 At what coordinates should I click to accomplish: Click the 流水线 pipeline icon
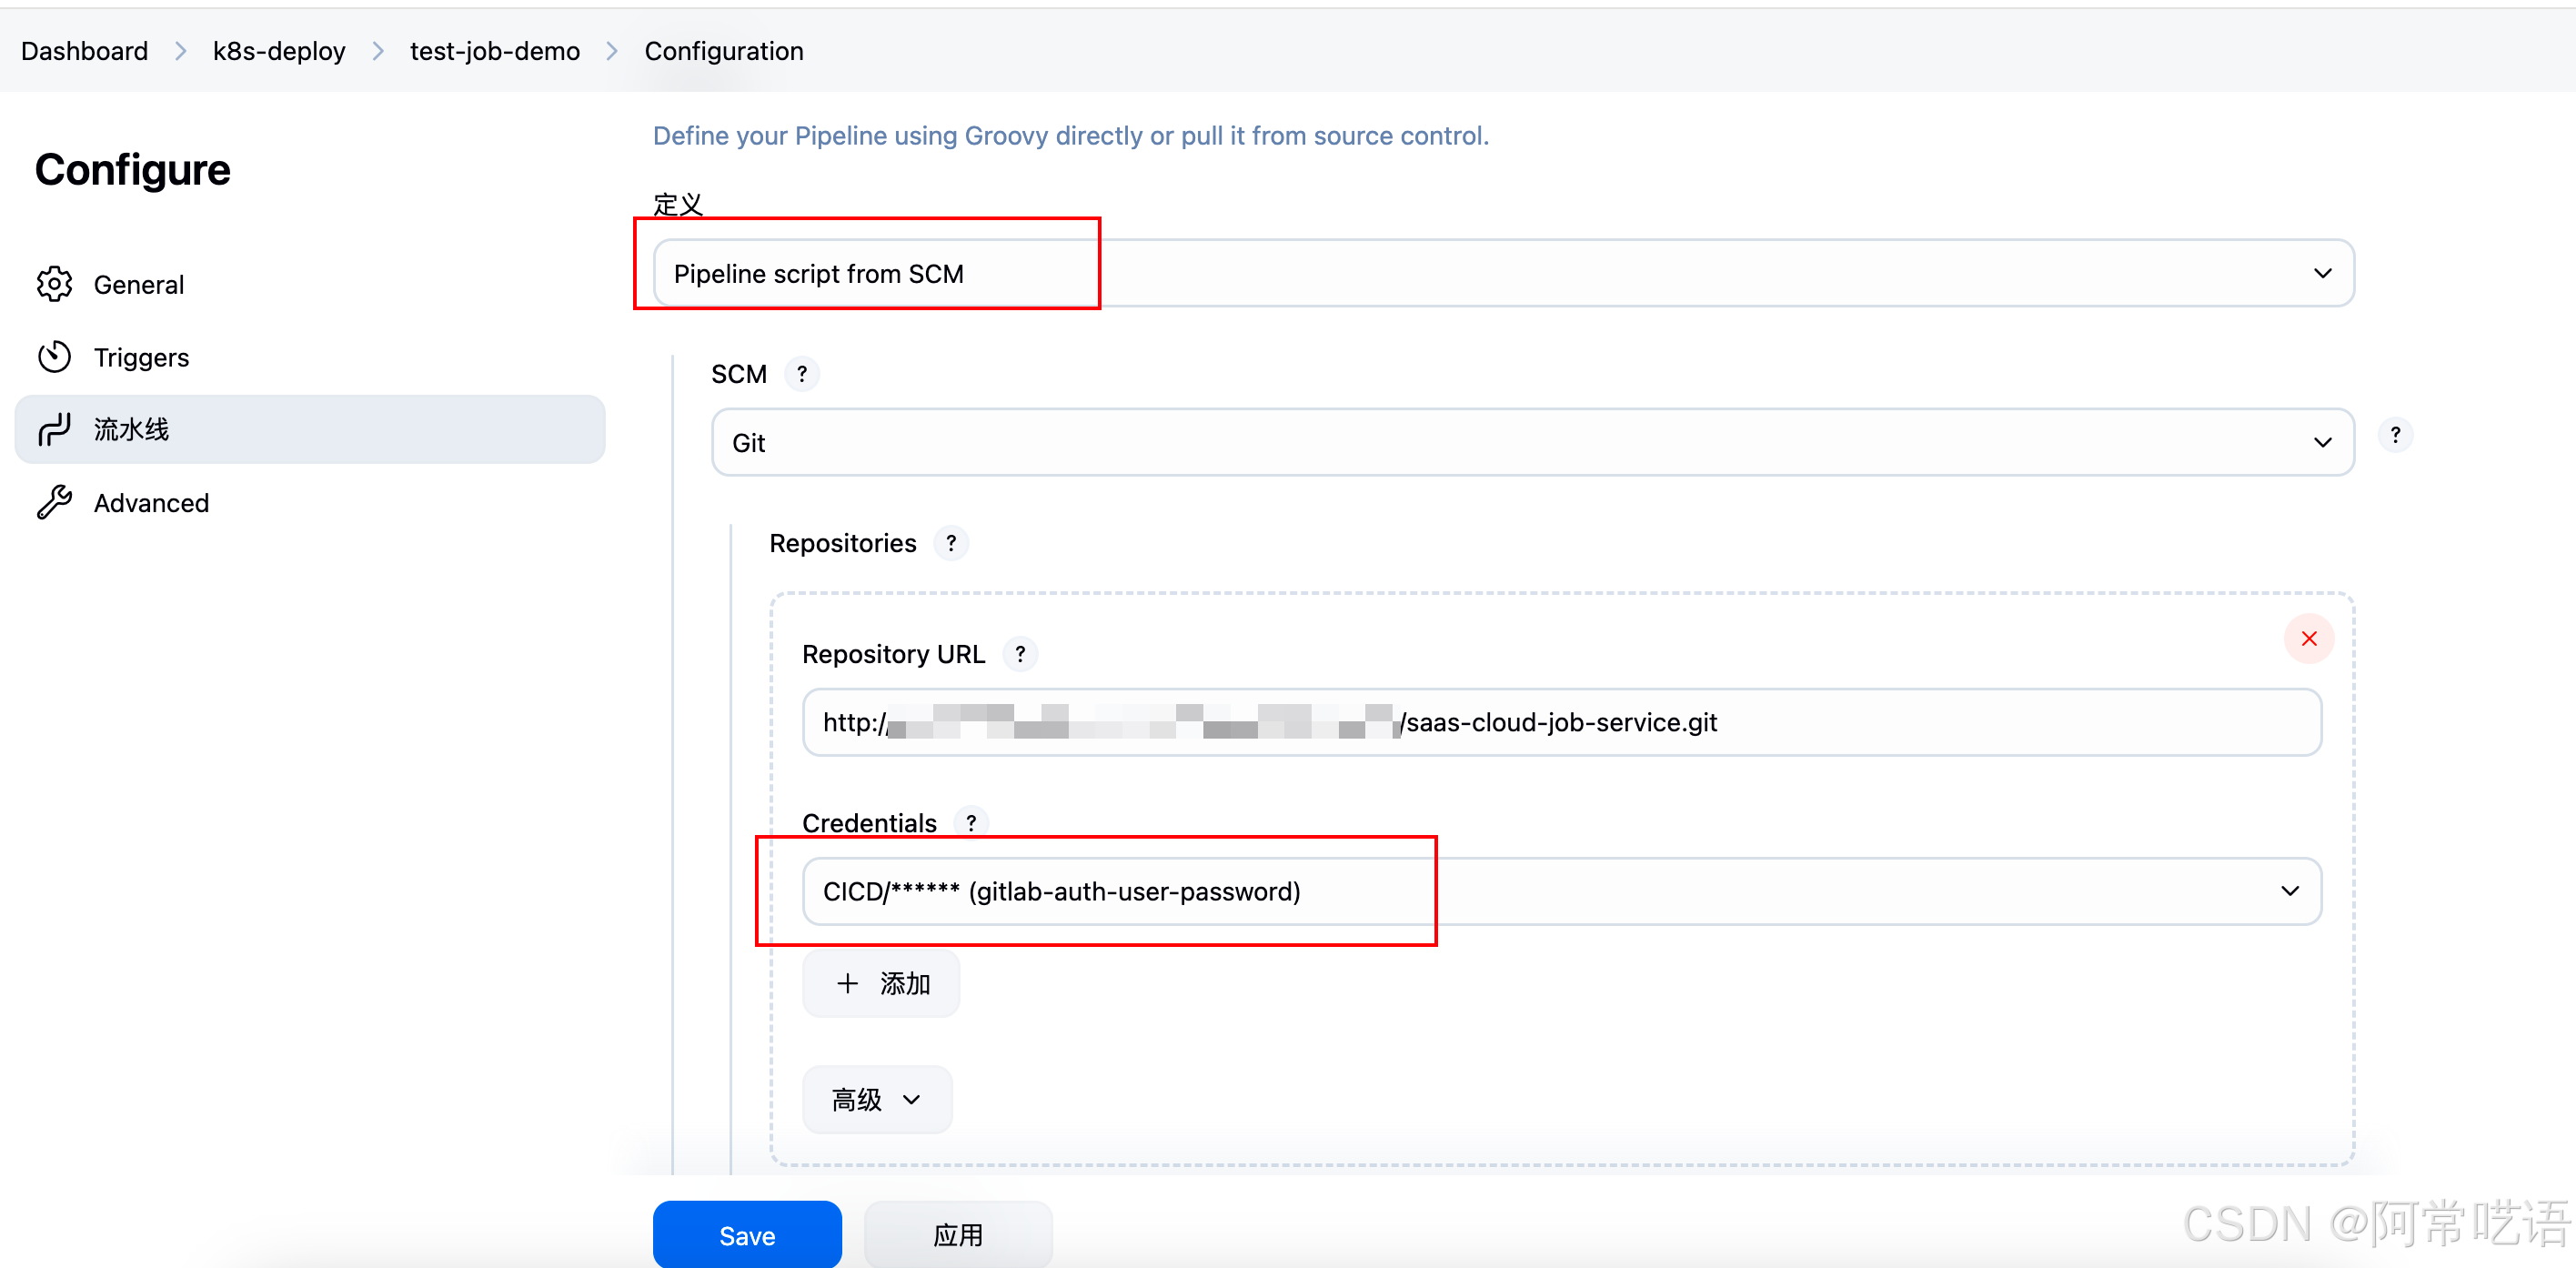(x=54, y=430)
